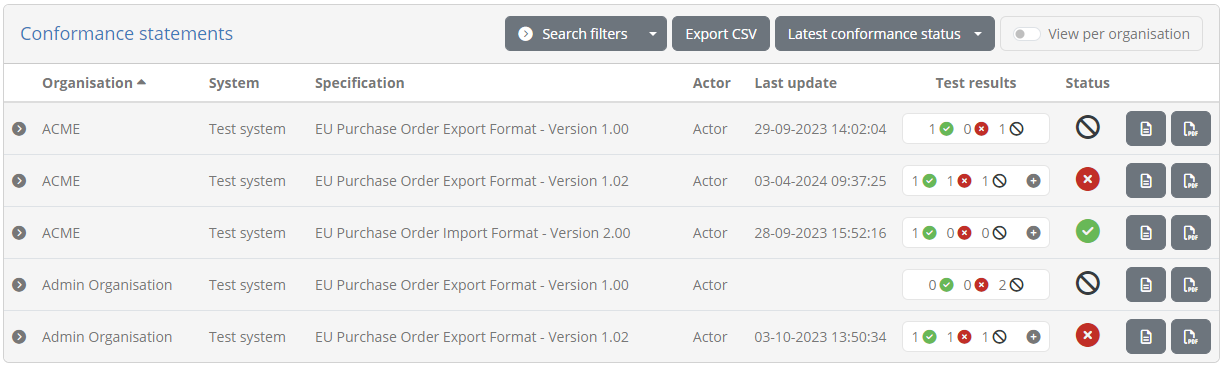Click failed status icon for ACME Export Version 1.02
1223x367 pixels.
tap(1088, 180)
